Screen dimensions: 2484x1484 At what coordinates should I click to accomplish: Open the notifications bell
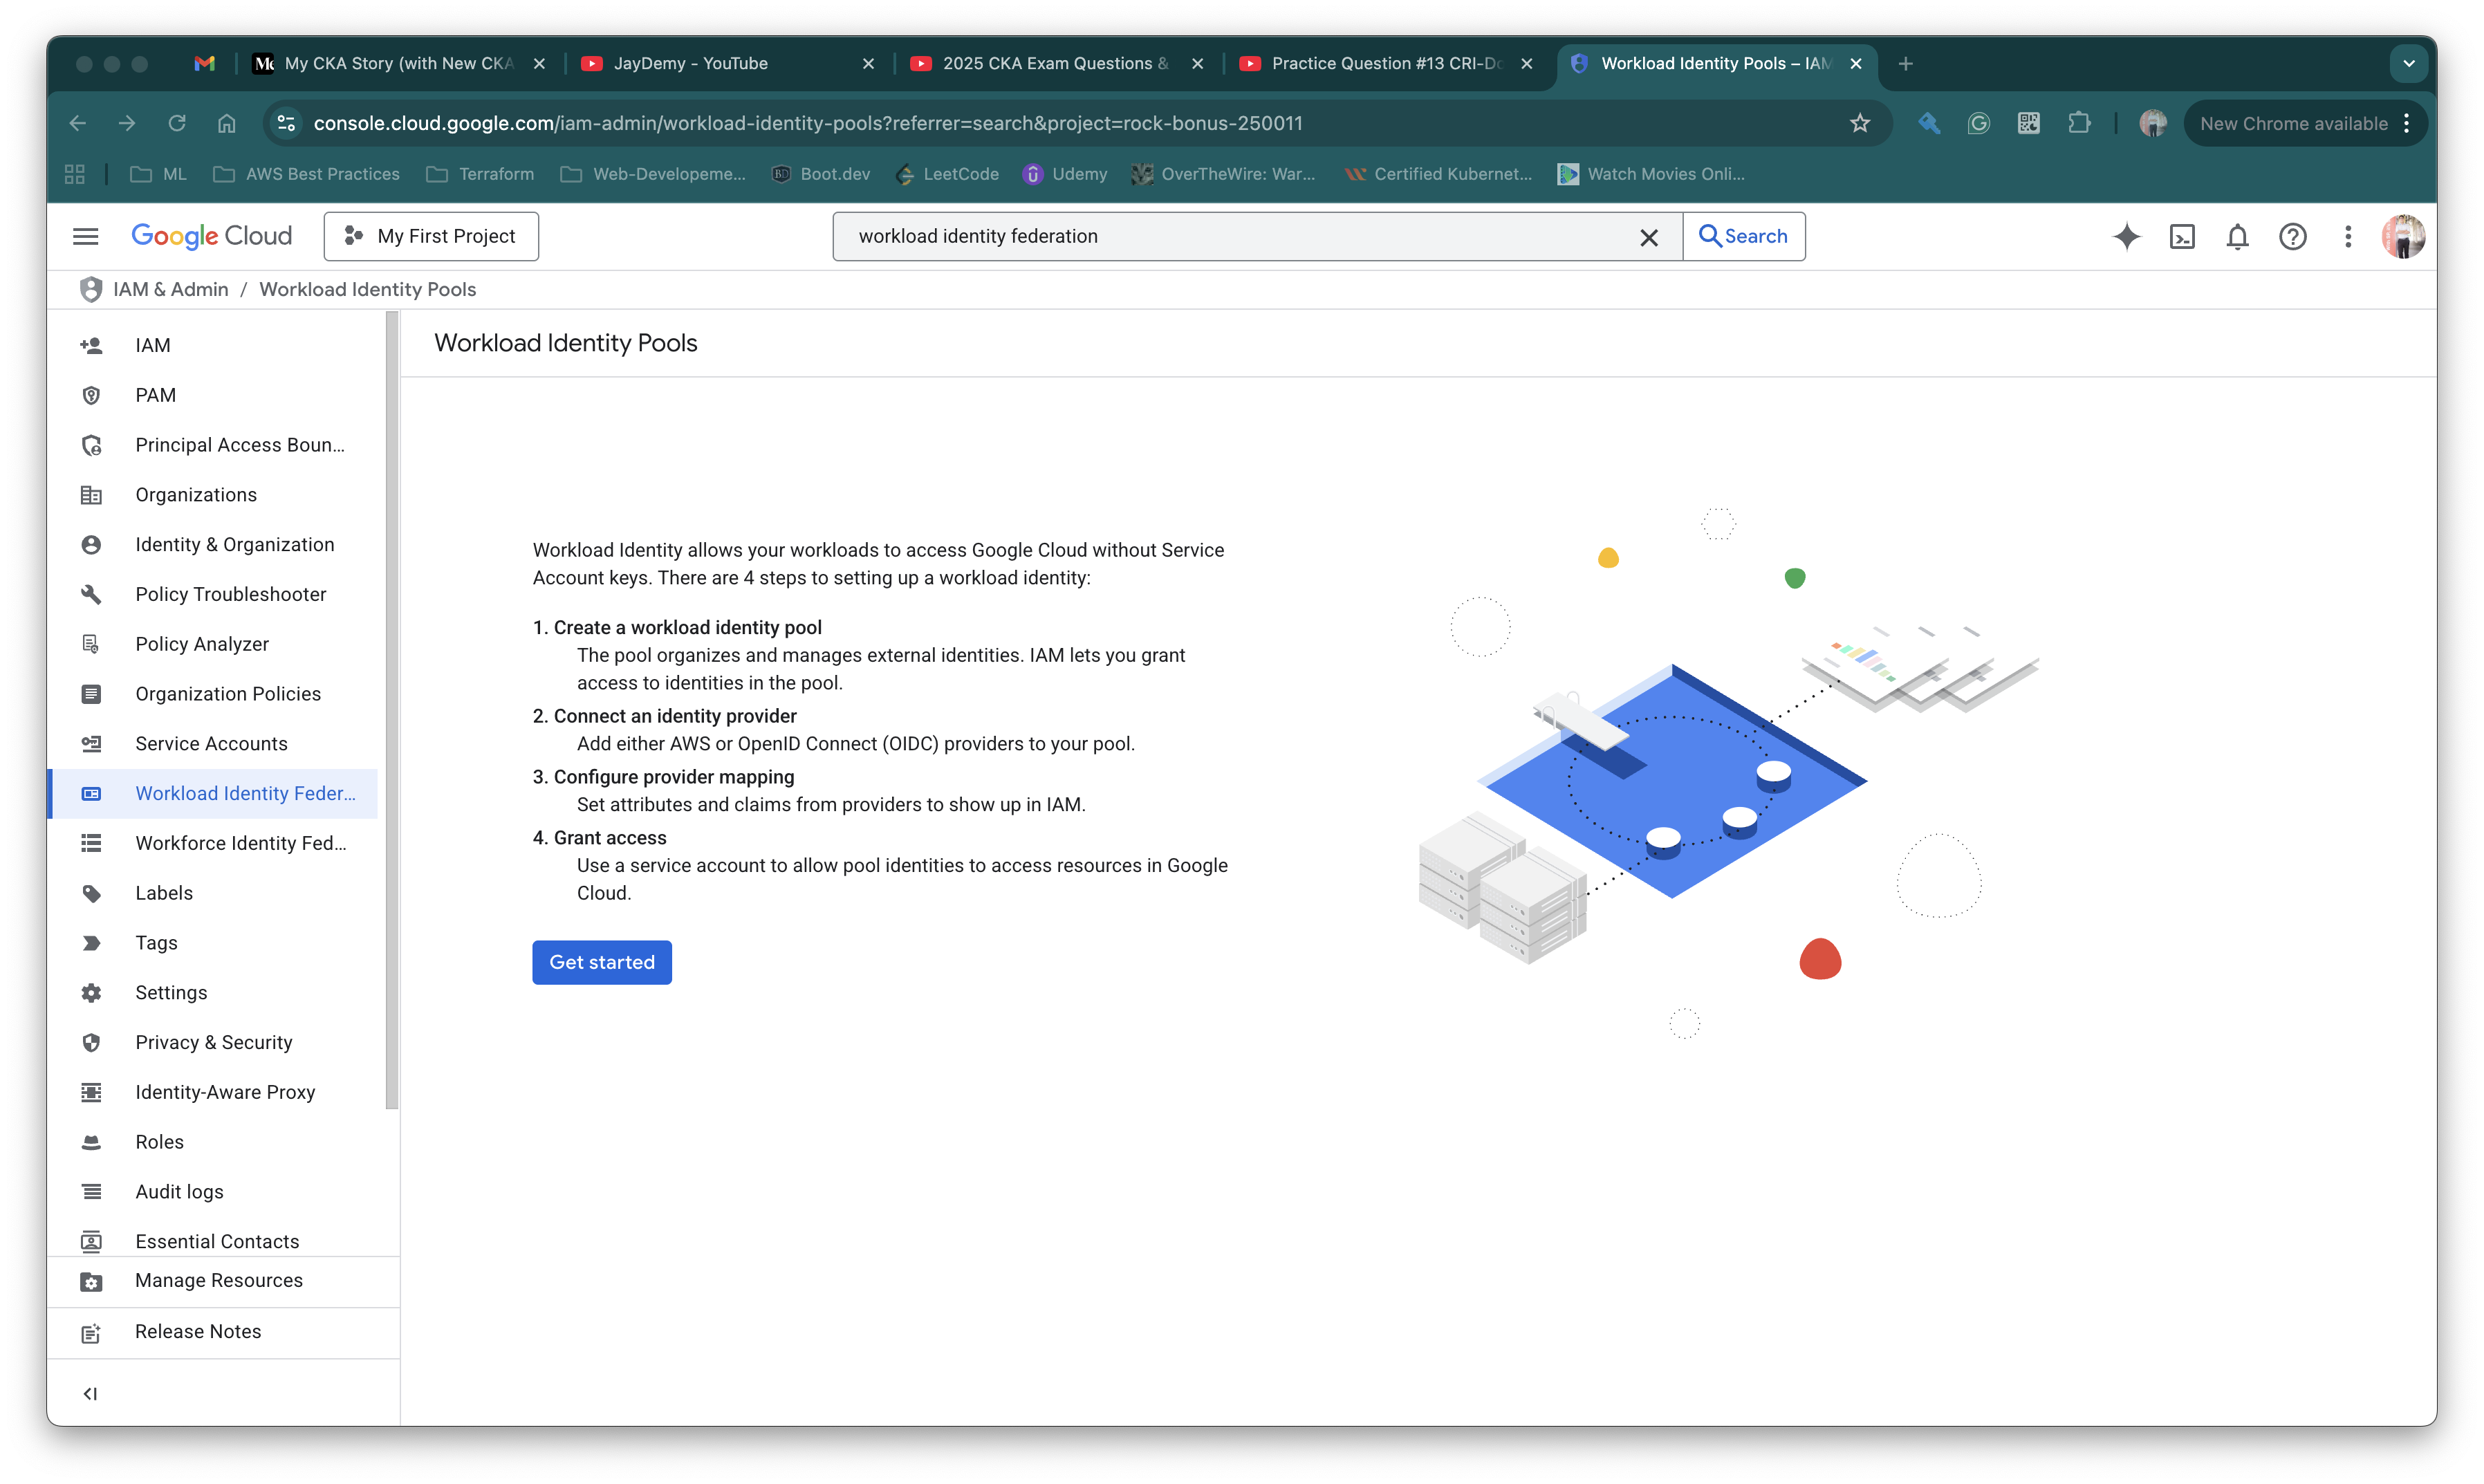[2238, 236]
